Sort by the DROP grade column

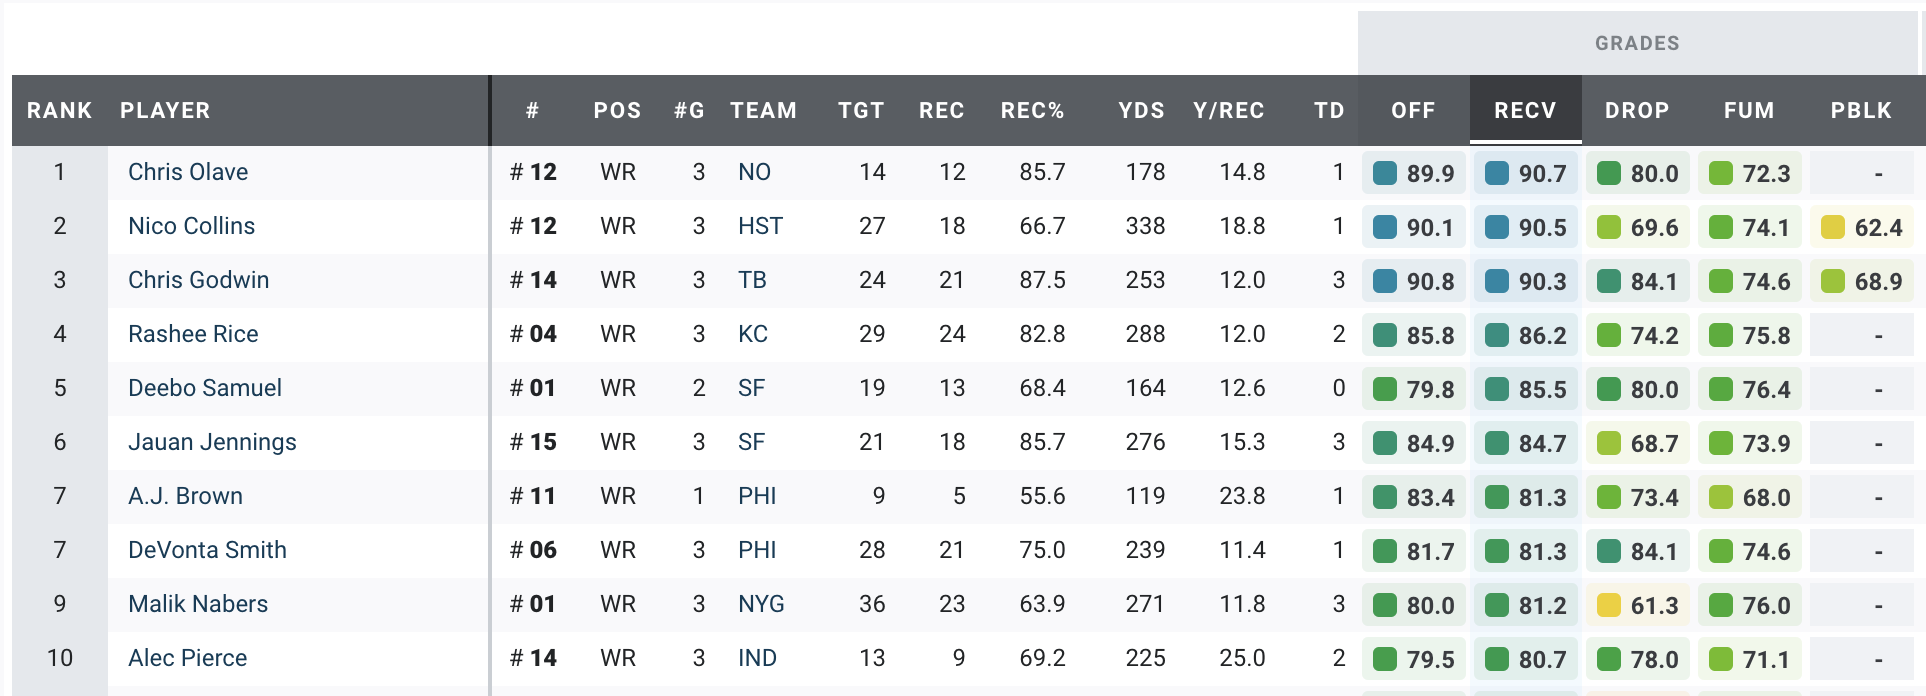(x=1637, y=110)
